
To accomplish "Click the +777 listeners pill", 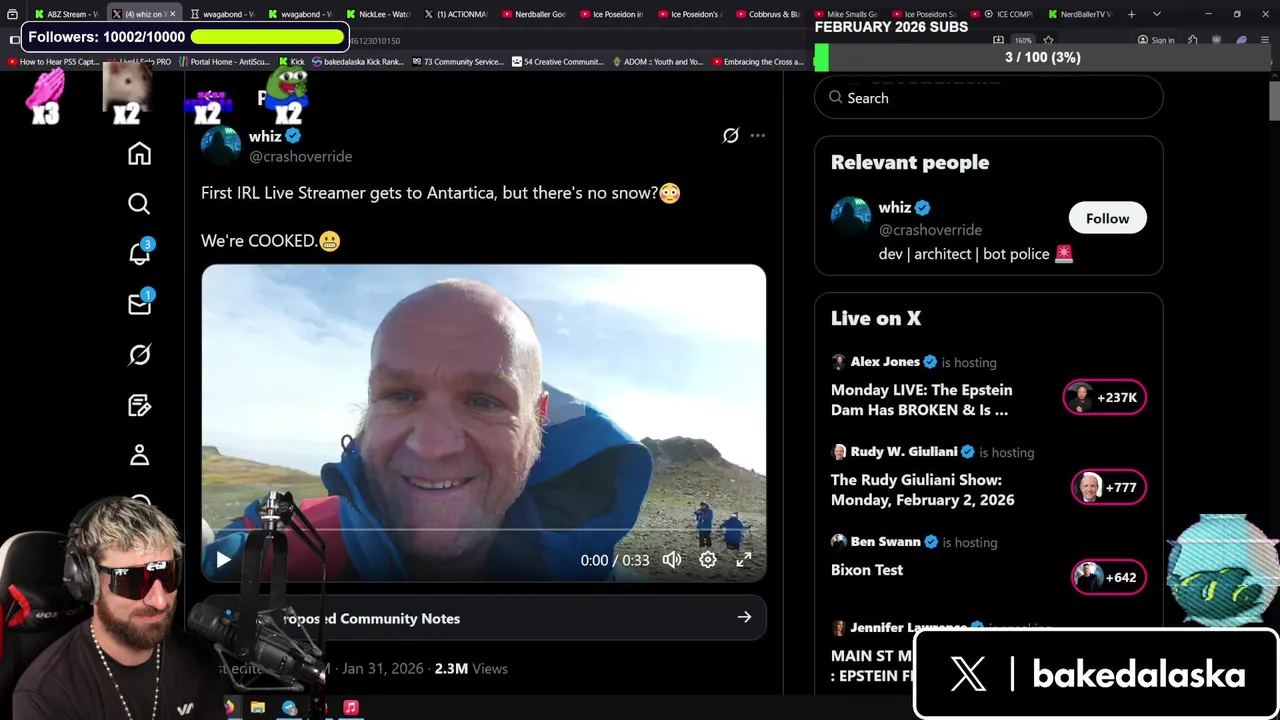I will point(1109,487).
